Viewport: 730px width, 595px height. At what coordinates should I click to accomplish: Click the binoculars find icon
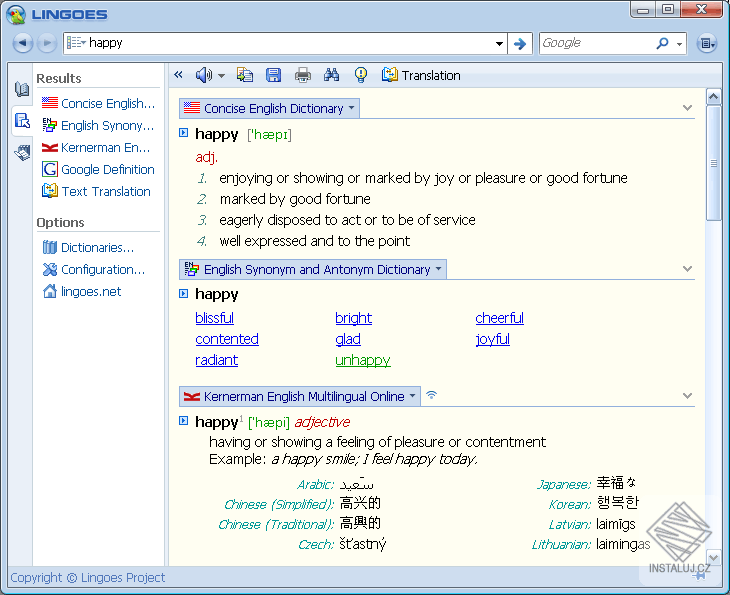[x=332, y=75]
